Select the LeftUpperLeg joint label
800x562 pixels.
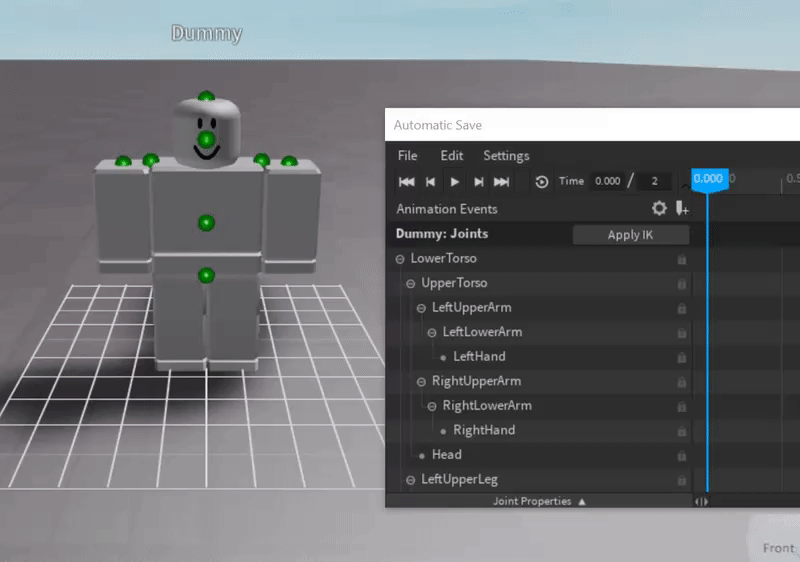[459, 479]
